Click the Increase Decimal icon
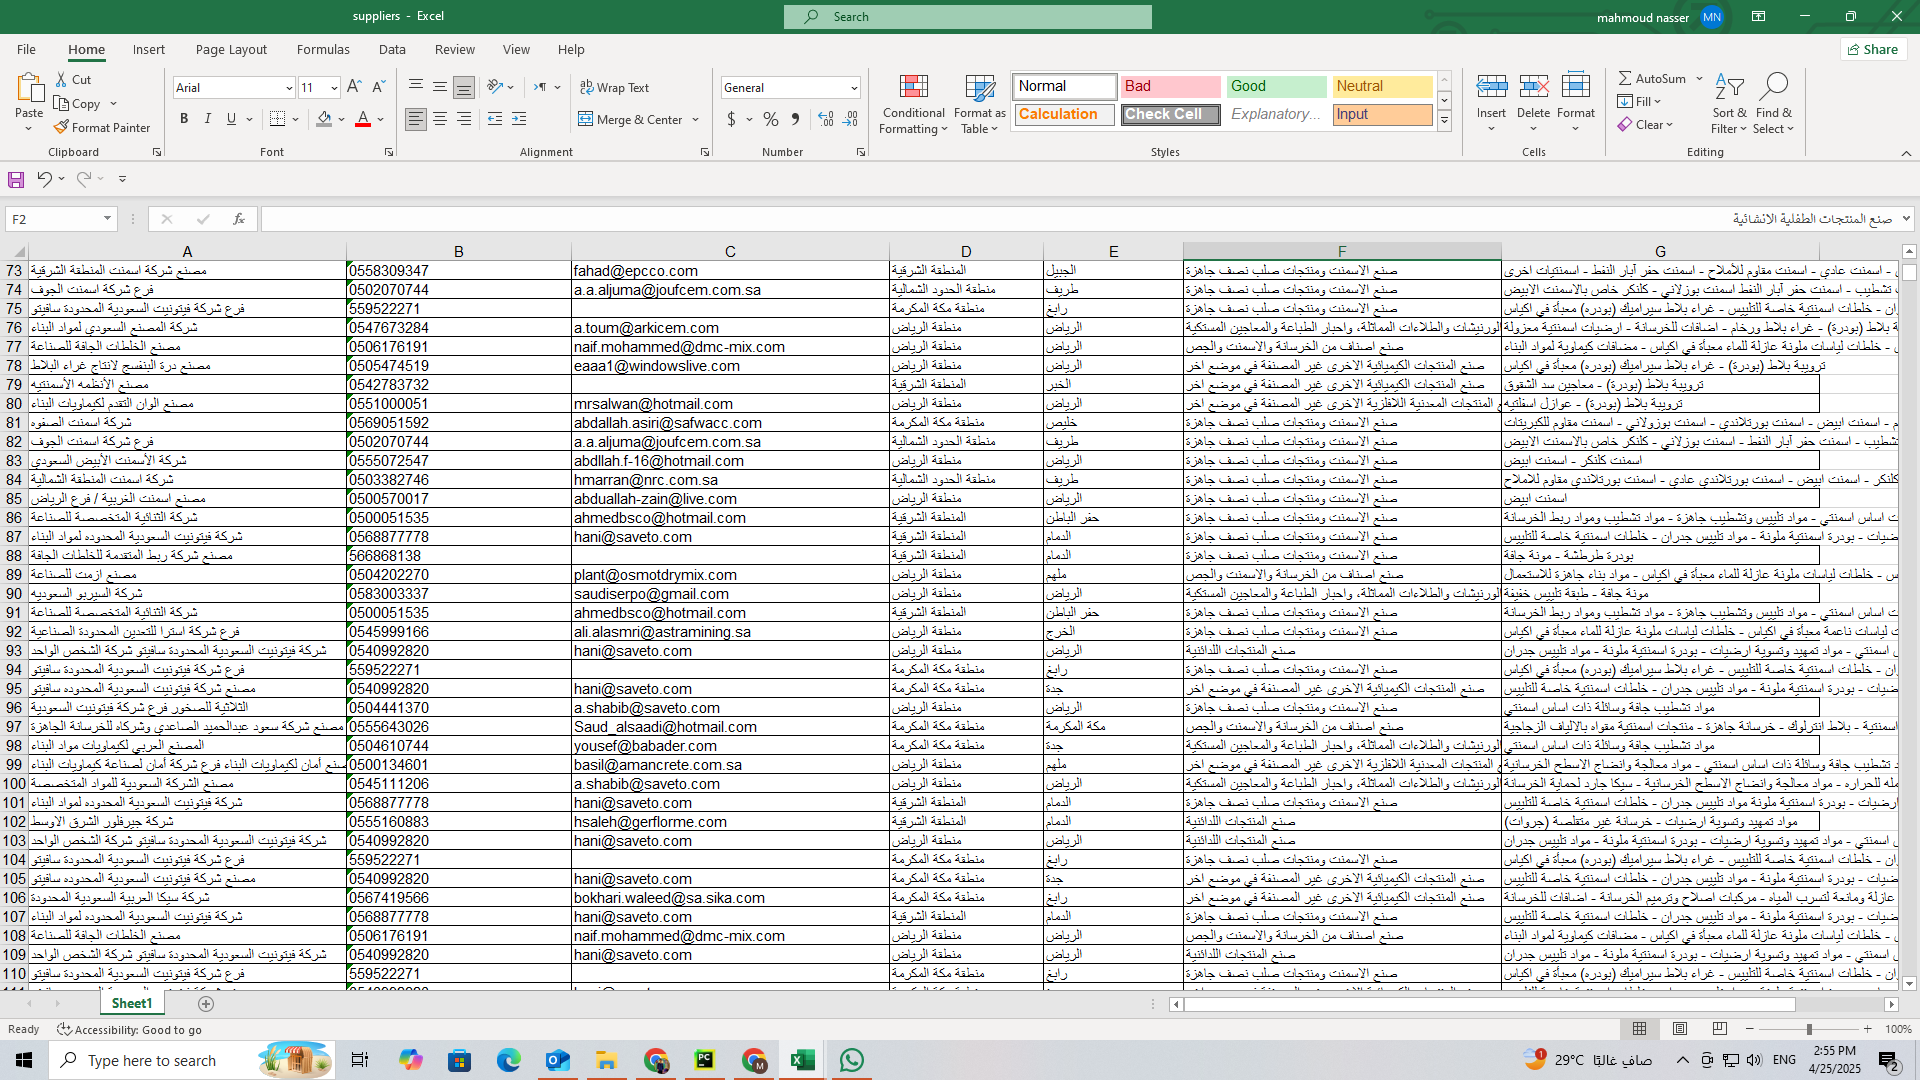This screenshot has width=1920, height=1080. coord(826,119)
